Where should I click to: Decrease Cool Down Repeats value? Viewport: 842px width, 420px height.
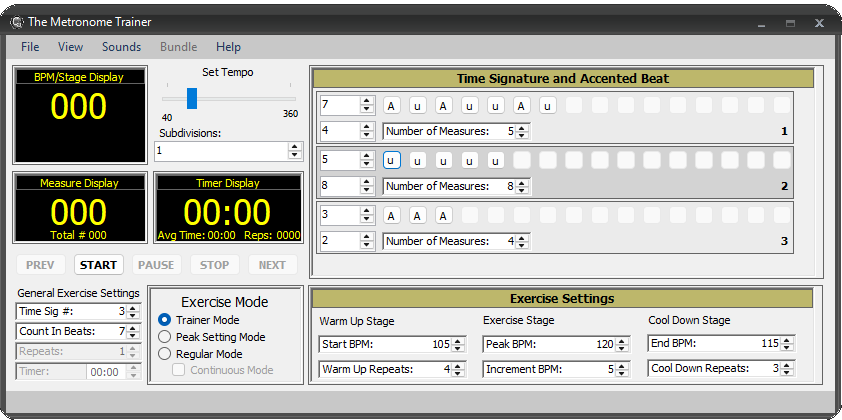[787, 372]
